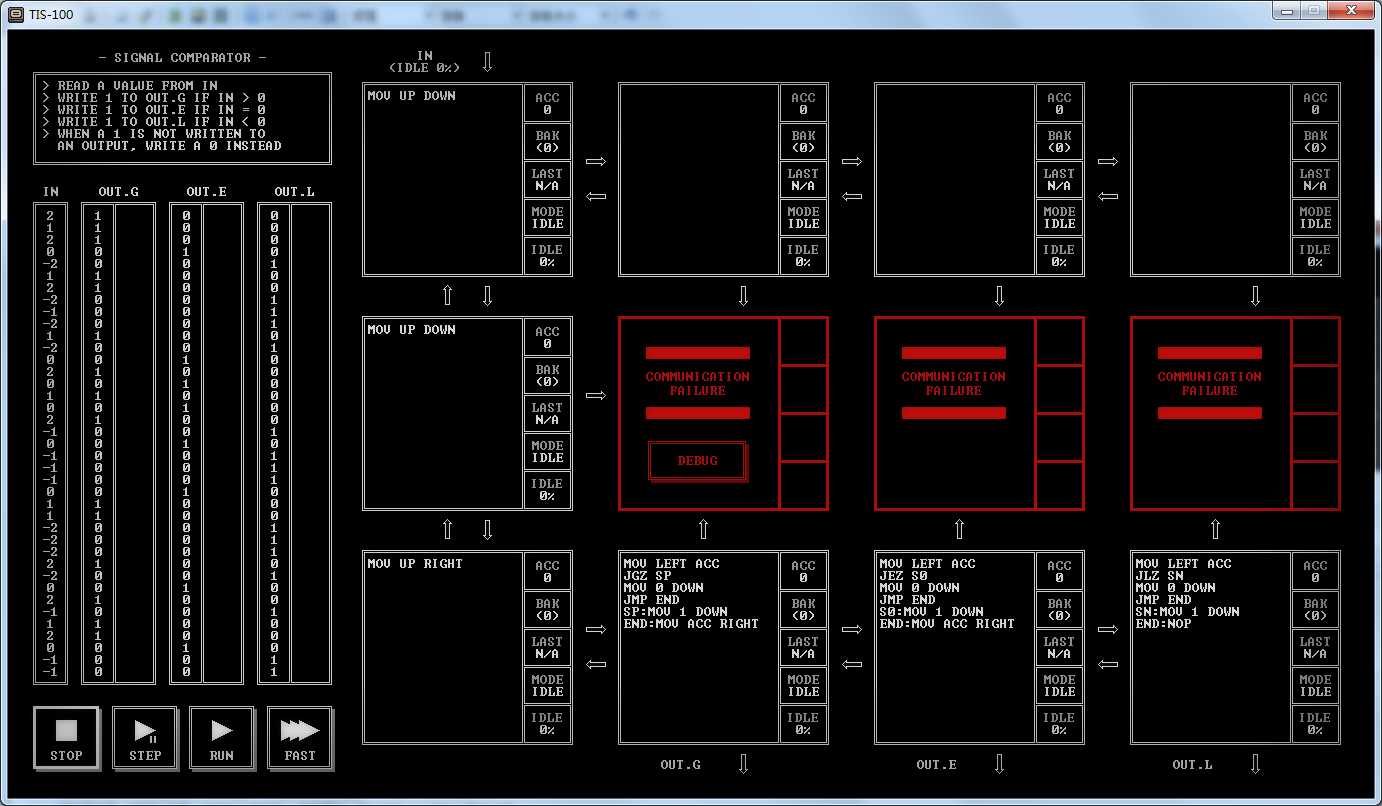Click the IN column header in the data panel
The width and height of the screenshot is (1382, 806).
click(x=51, y=192)
